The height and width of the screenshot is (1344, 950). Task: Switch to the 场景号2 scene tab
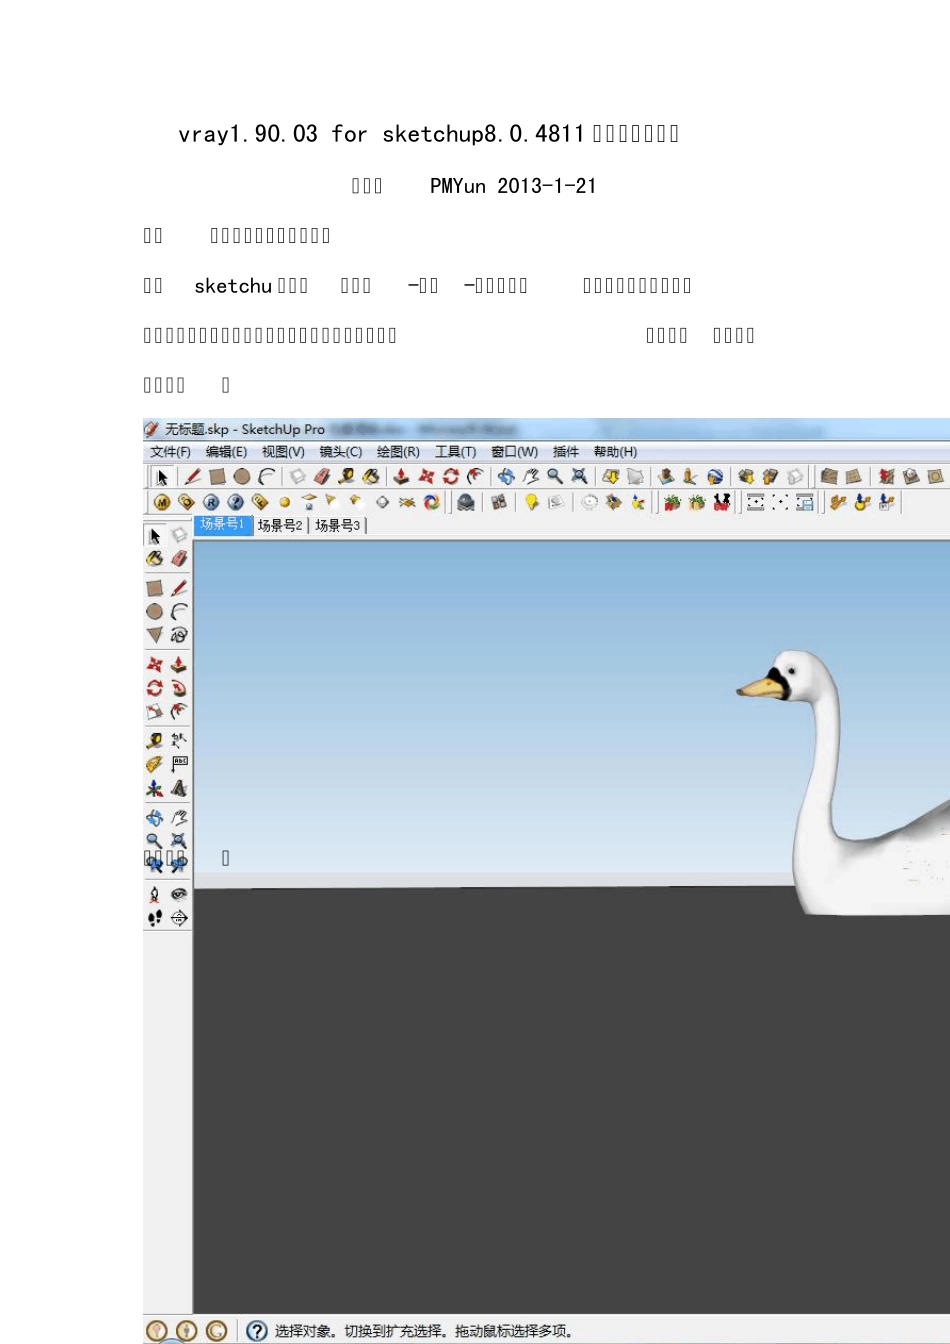tap(280, 525)
